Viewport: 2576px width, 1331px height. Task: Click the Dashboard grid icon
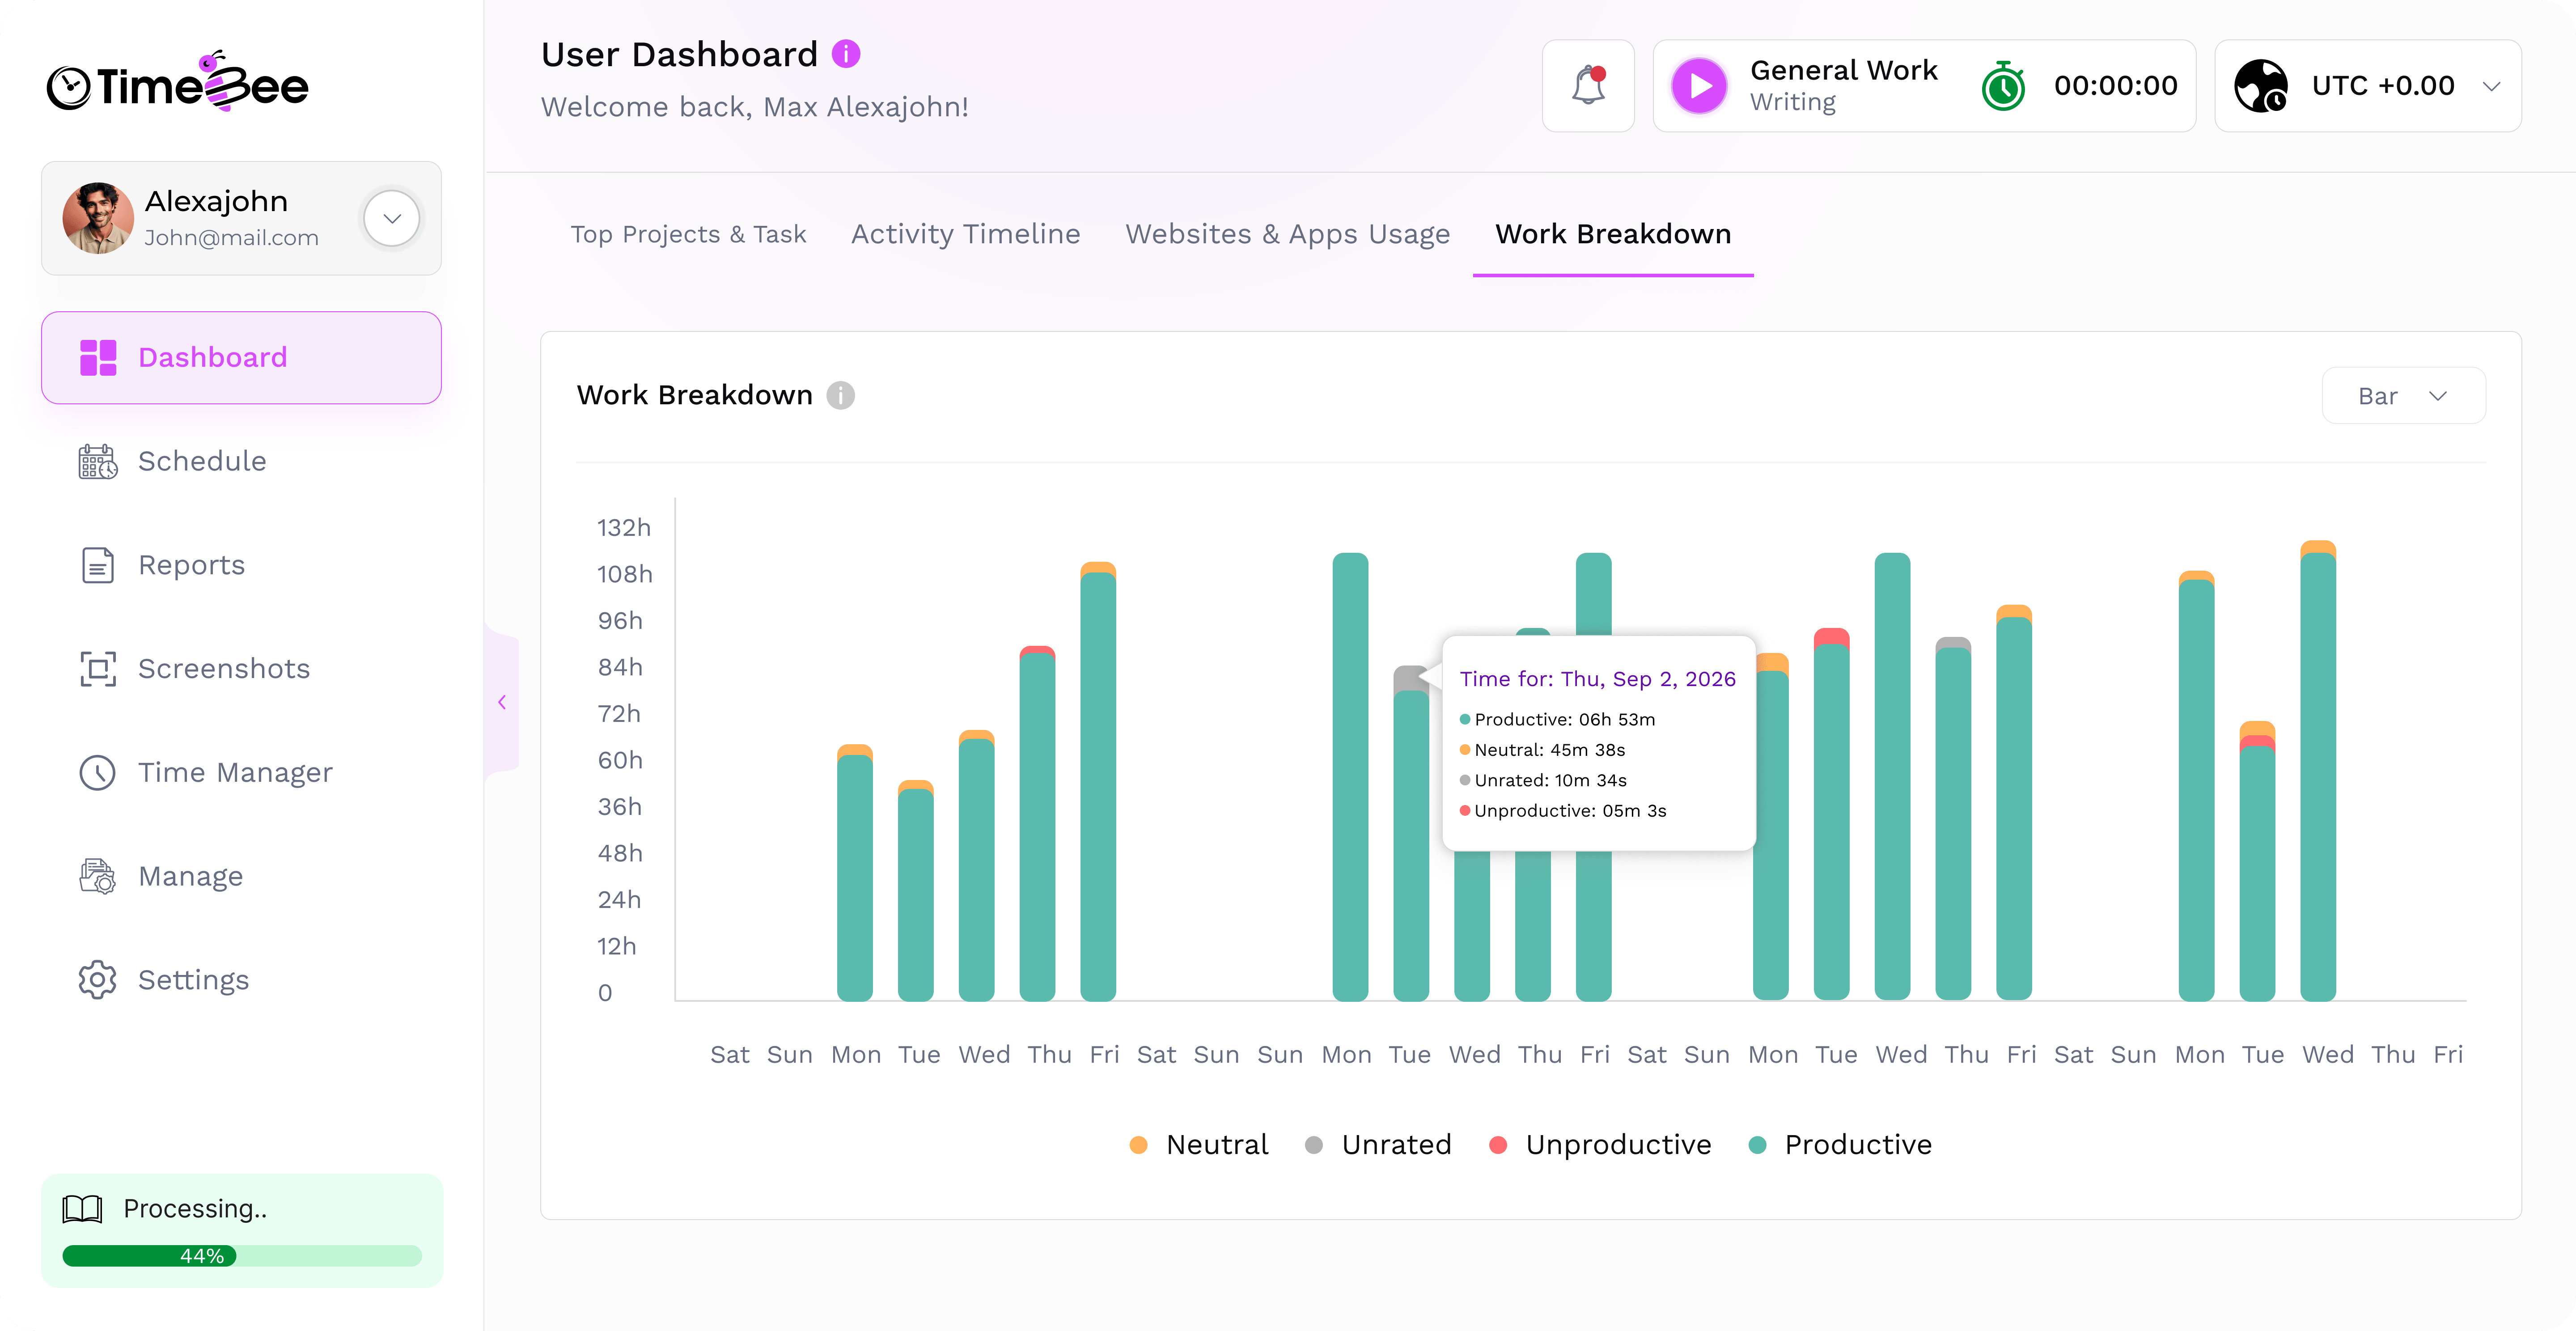(x=98, y=358)
